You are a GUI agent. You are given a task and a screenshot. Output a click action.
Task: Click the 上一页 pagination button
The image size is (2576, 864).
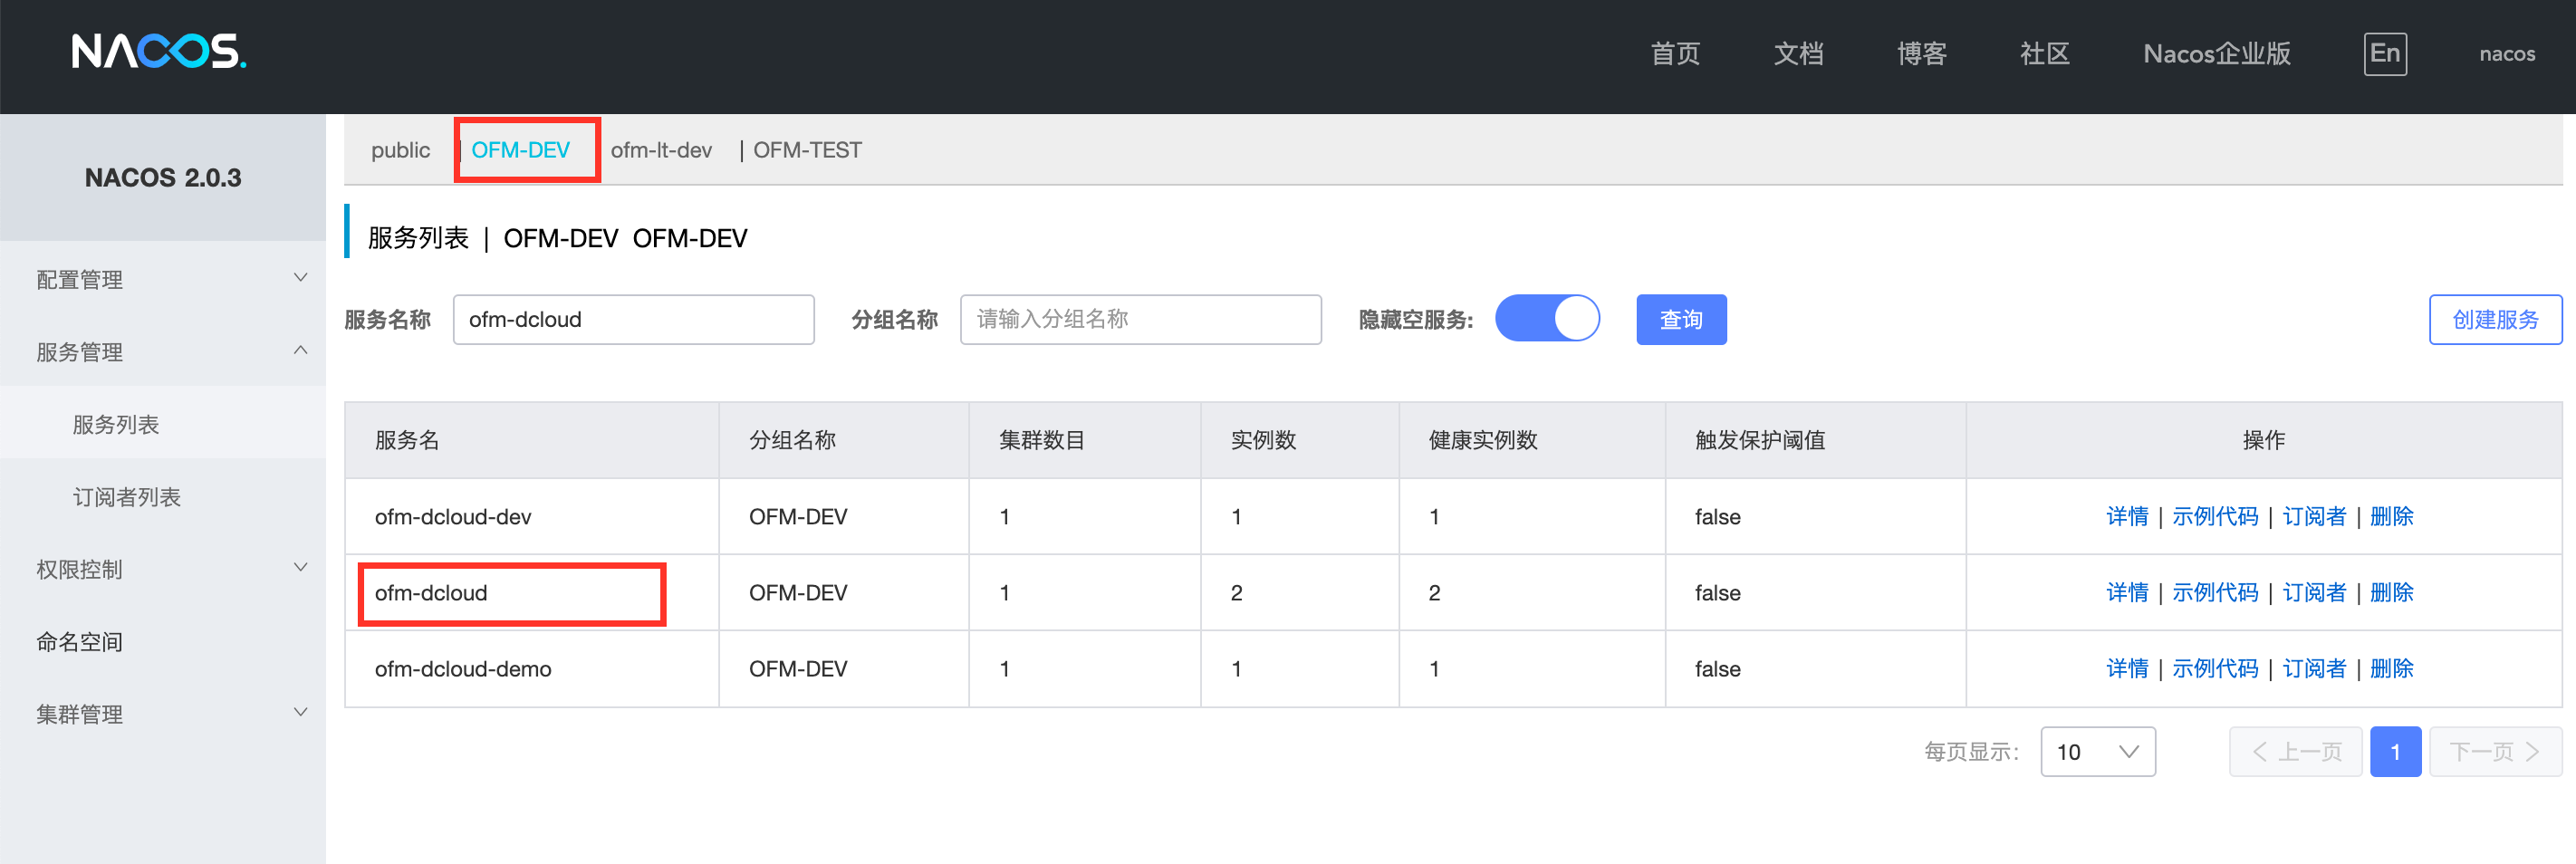tap(2295, 751)
